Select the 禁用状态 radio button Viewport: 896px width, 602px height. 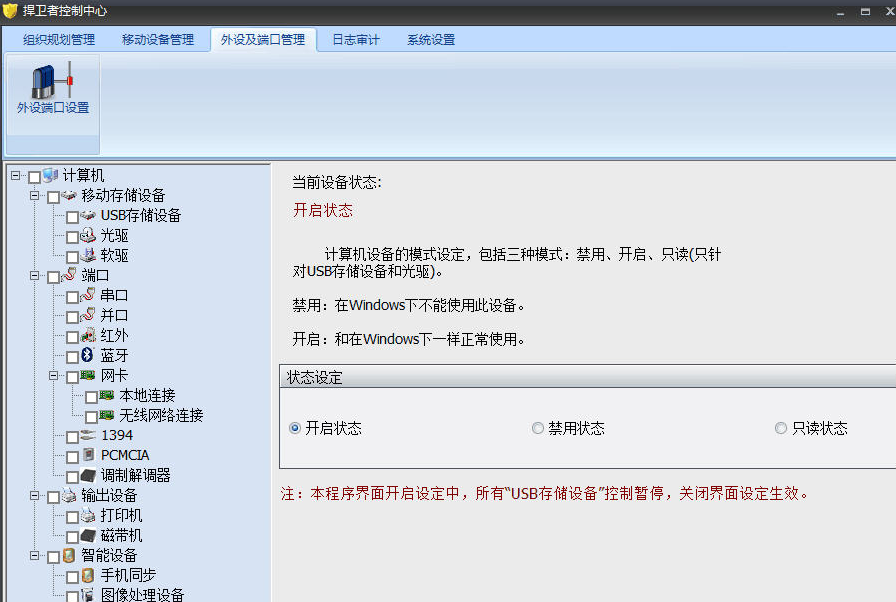tap(538, 427)
